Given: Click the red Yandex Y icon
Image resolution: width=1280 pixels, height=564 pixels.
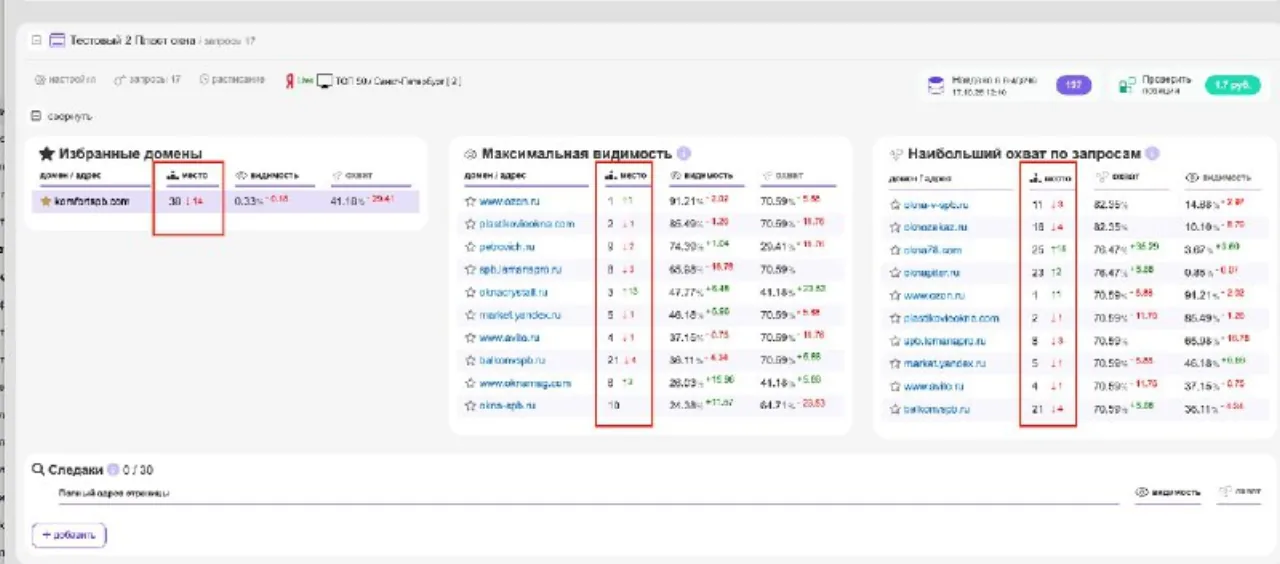Looking at the screenshot, I should (x=289, y=80).
